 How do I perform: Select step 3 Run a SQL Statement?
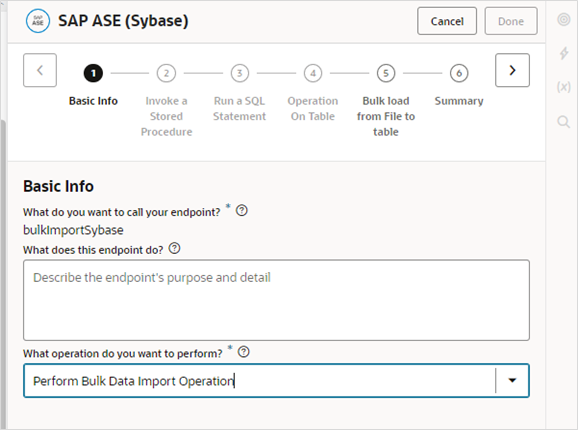[240, 73]
